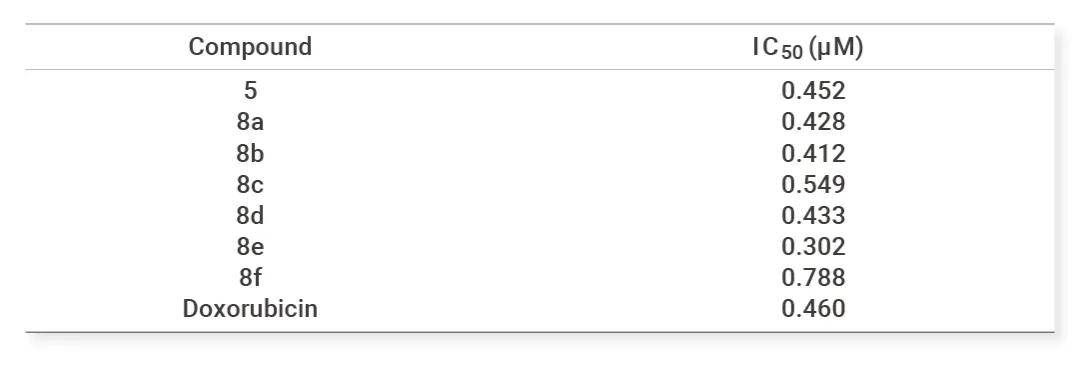Select the Doxorubicin row label
The width and height of the screenshot is (1080, 382).
(x=250, y=308)
